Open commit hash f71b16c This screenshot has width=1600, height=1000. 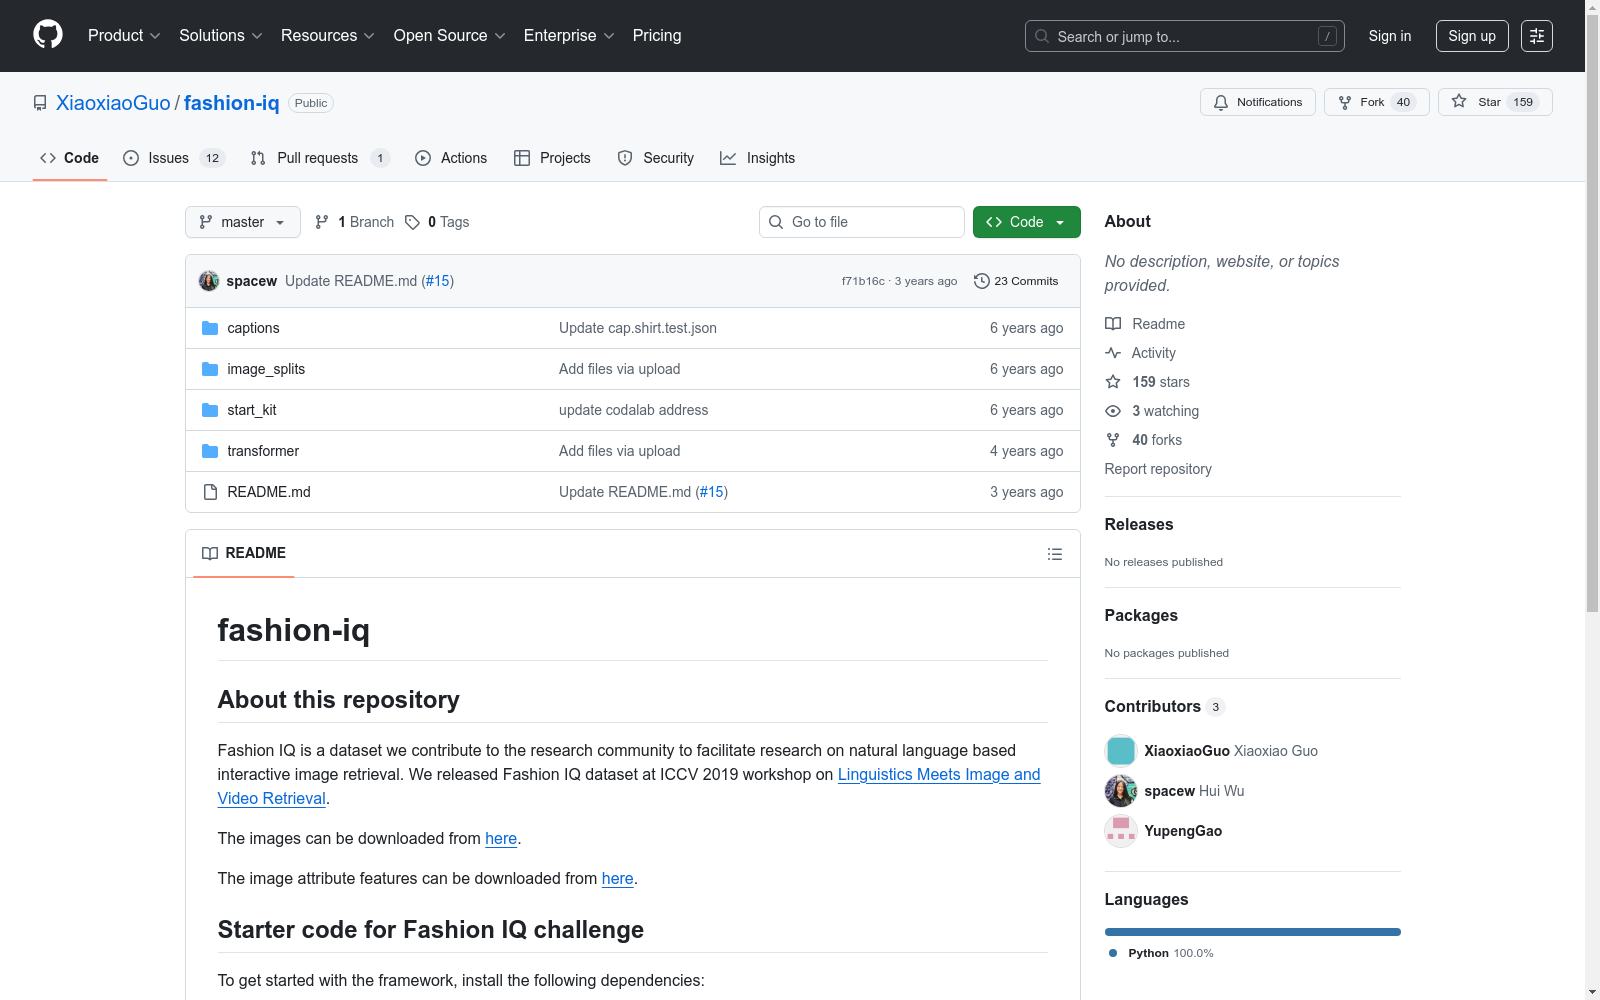863,281
